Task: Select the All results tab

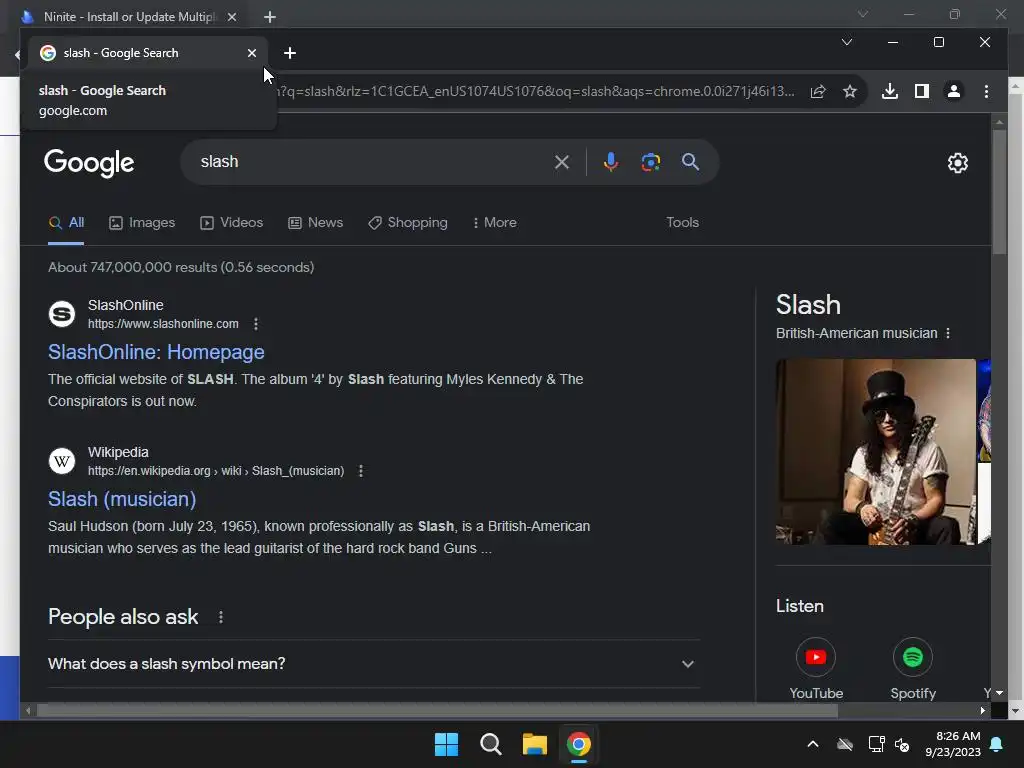Action: [66, 223]
